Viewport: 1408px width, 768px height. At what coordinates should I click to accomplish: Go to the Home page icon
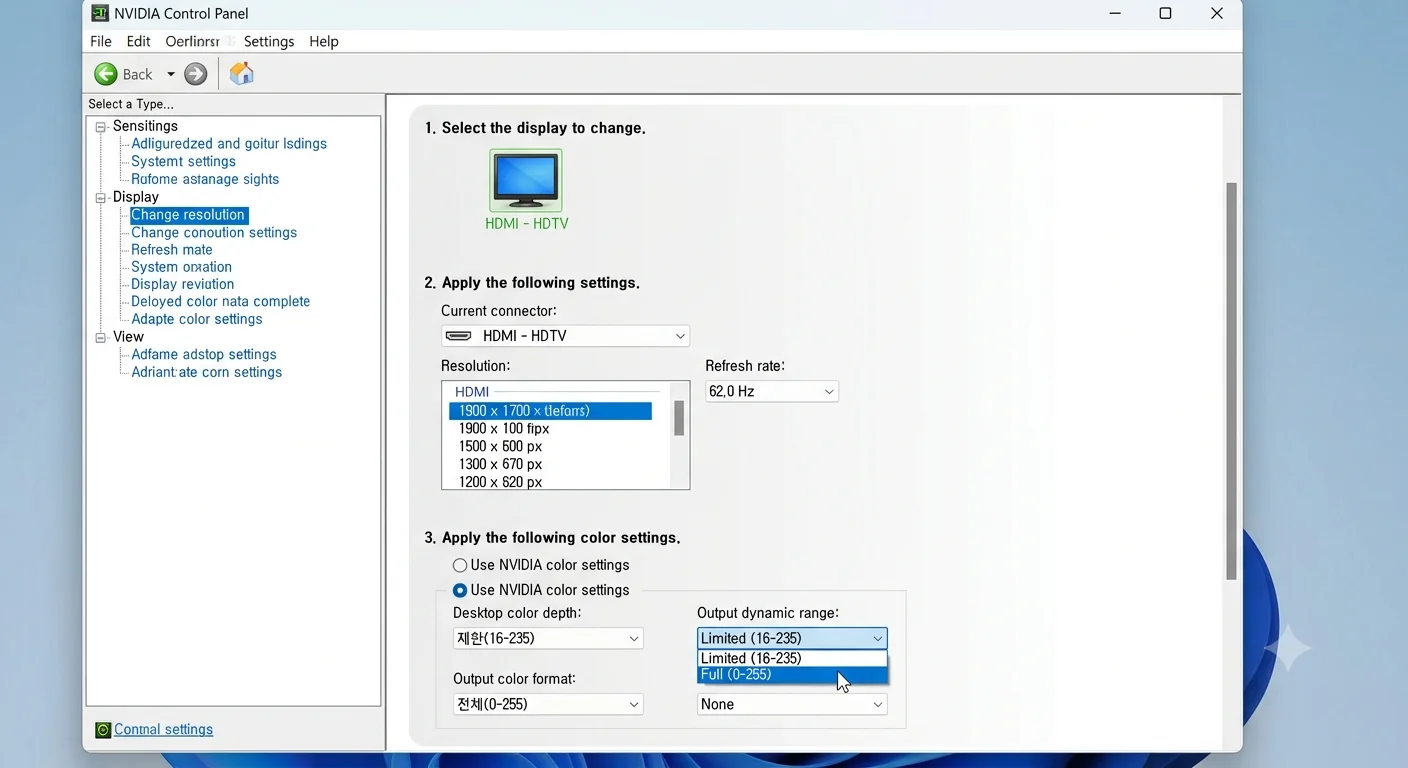click(x=241, y=73)
